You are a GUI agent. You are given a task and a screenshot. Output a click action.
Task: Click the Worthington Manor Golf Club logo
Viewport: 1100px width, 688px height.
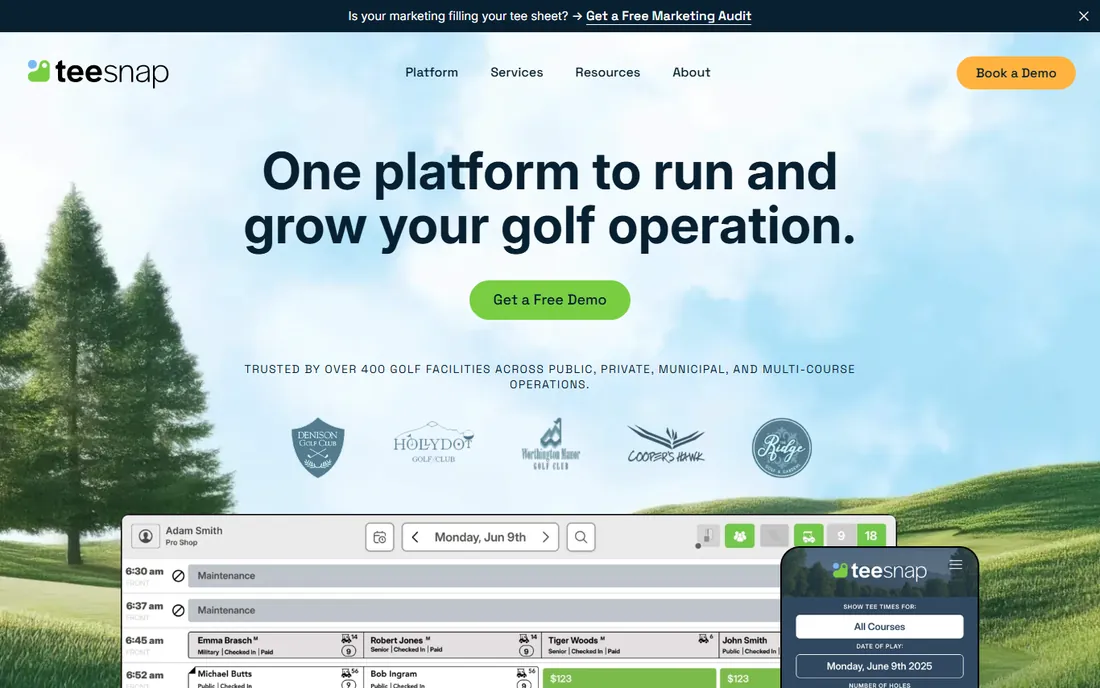(x=551, y=445)
